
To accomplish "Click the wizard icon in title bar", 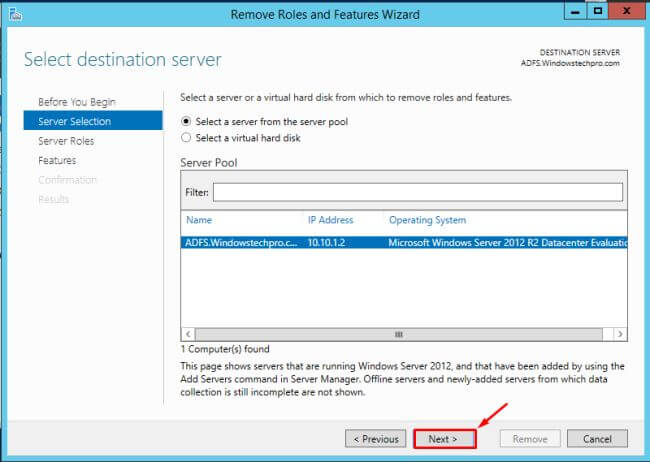I will coord(15,14).
